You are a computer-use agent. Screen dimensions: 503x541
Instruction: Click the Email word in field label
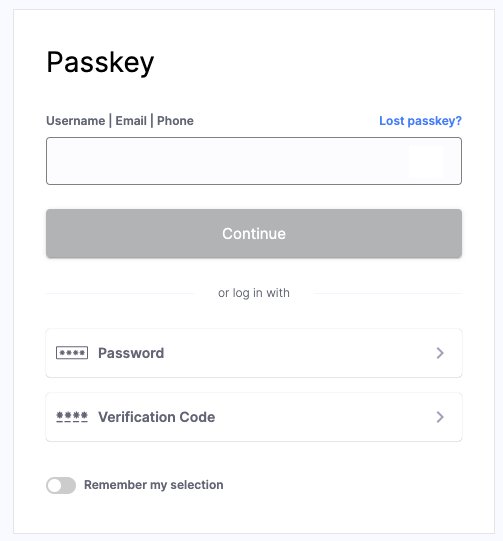pos(131,121)
